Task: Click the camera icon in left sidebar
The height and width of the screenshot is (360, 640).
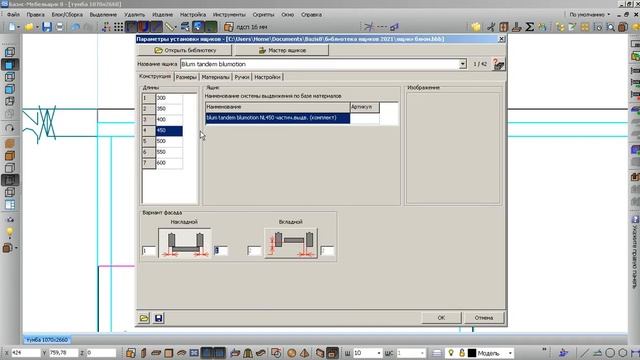Action: click(x=10, y=220)
